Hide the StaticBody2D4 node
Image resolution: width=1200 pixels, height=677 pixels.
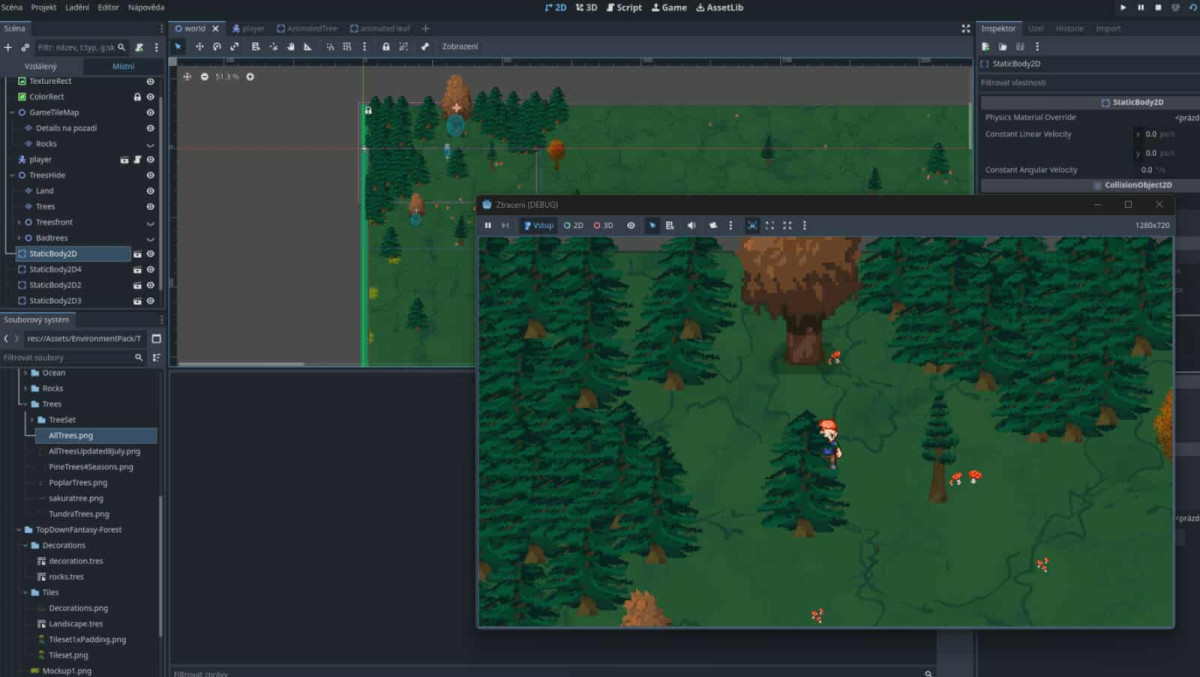151,270
